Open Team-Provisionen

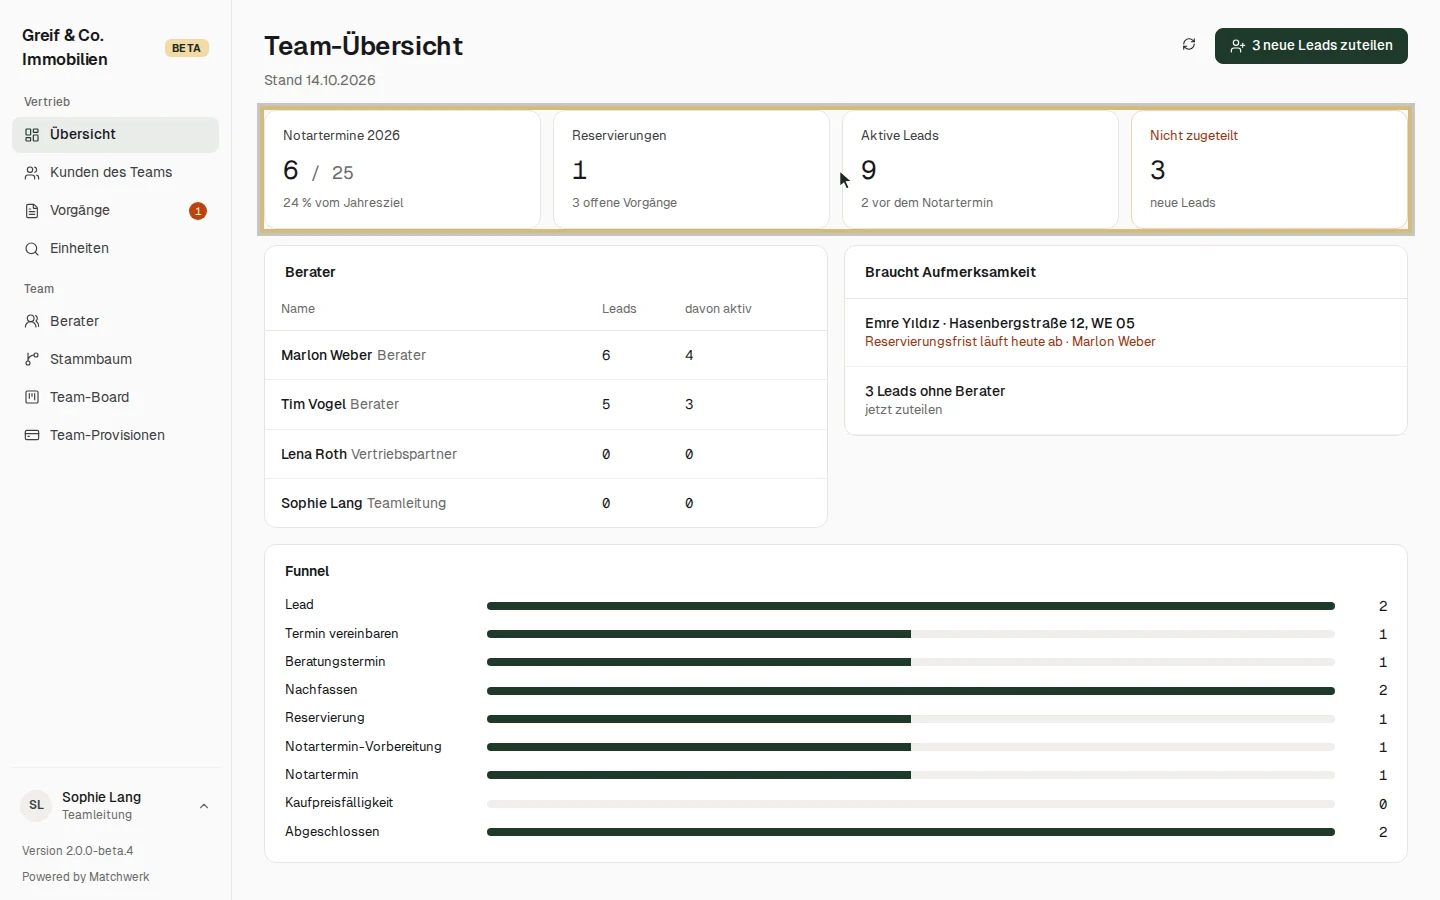pyautogui.click(x=115, y=436)
